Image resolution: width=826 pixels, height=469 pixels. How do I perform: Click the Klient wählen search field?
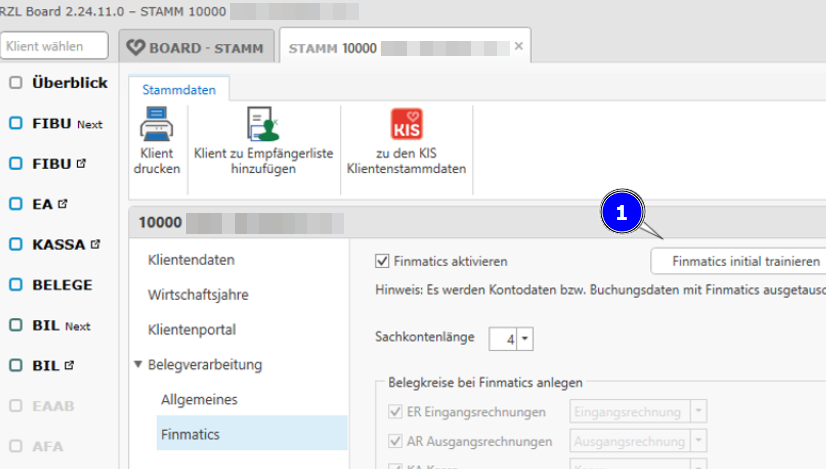pos(55,46)
